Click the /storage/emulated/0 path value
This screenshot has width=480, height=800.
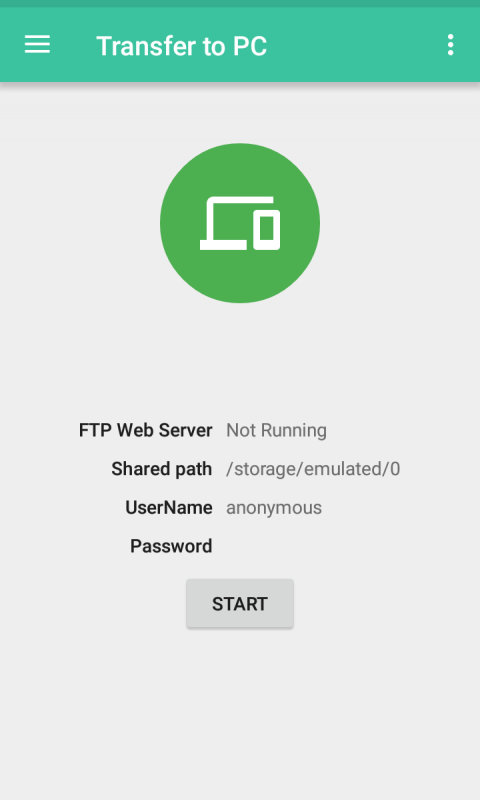pyautogui.click(x=313, y=469)
